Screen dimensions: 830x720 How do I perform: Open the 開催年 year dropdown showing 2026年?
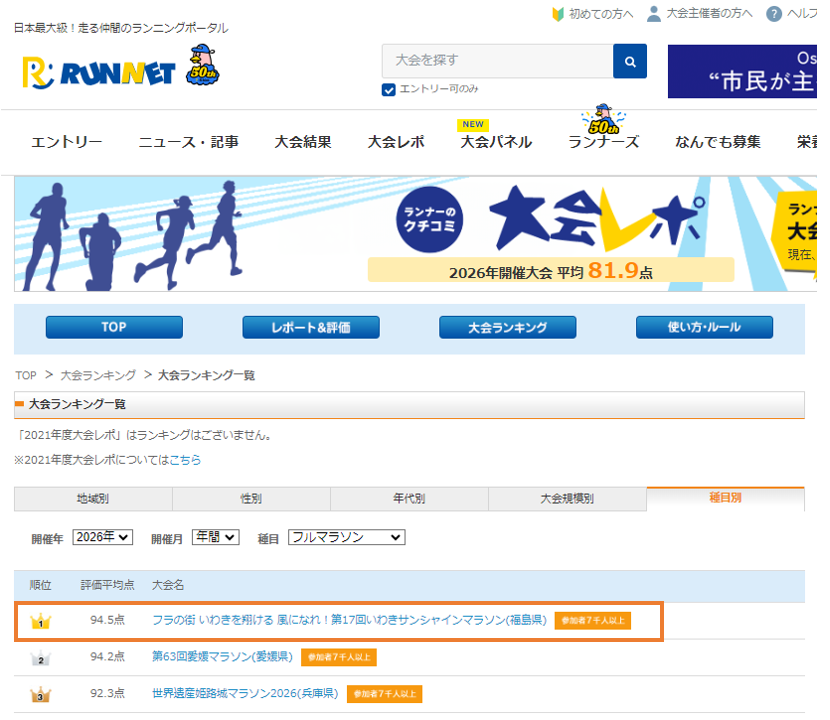point(100,537)
